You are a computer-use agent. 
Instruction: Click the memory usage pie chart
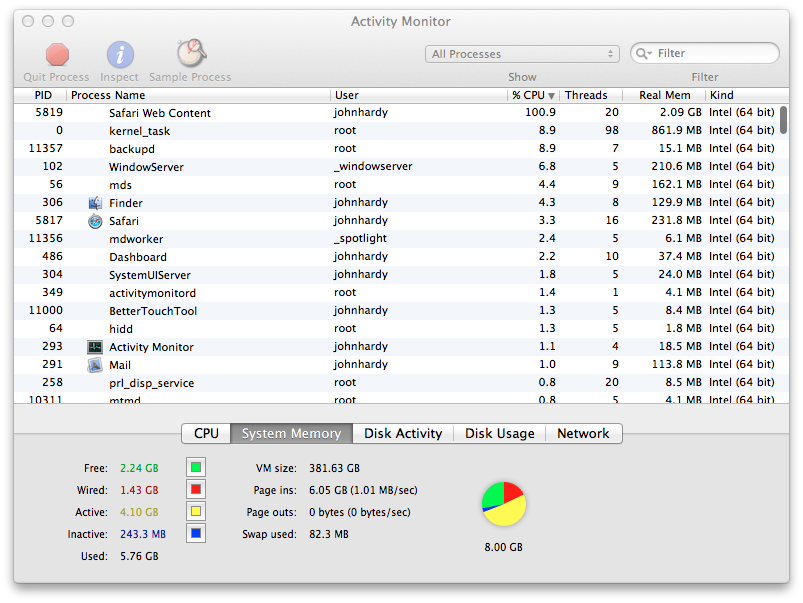504,504
